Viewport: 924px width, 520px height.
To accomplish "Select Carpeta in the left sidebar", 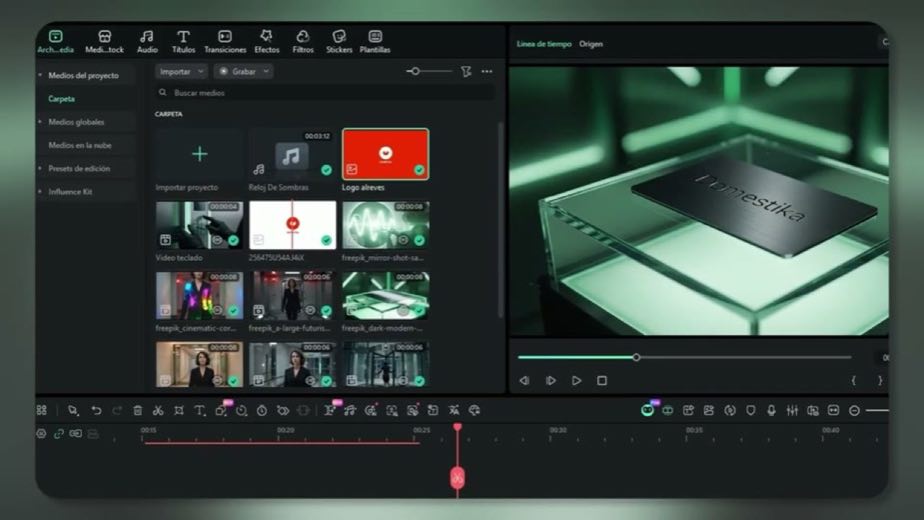I will click(61, 98).
